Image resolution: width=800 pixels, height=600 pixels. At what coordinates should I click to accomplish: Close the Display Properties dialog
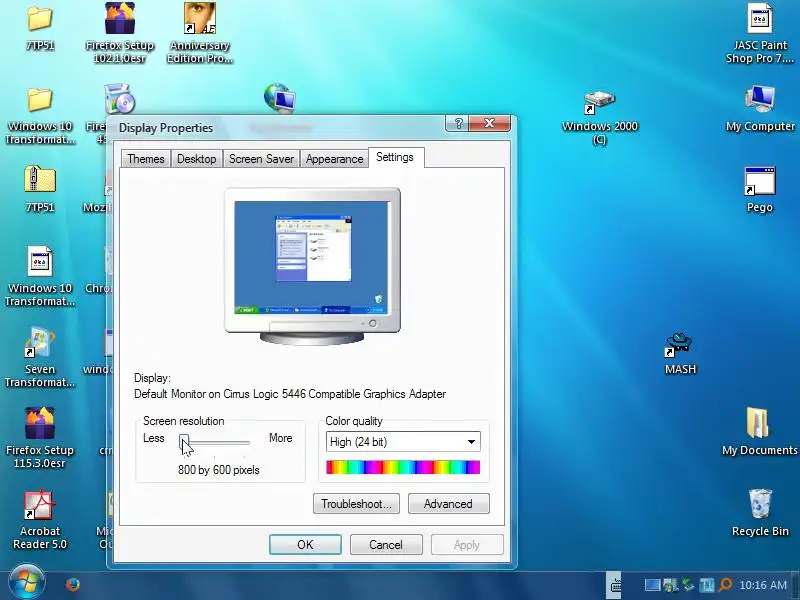(489, 123)
